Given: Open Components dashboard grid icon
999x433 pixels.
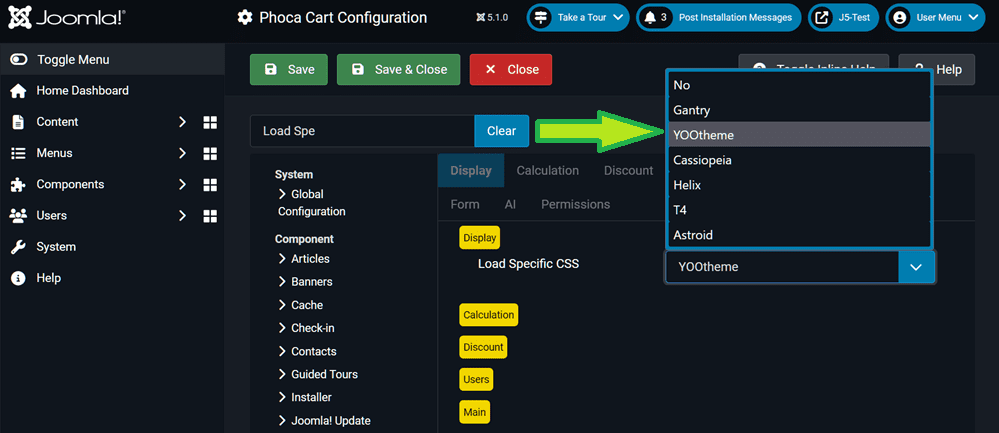Looking at the screenshot, I should point(210,185).
